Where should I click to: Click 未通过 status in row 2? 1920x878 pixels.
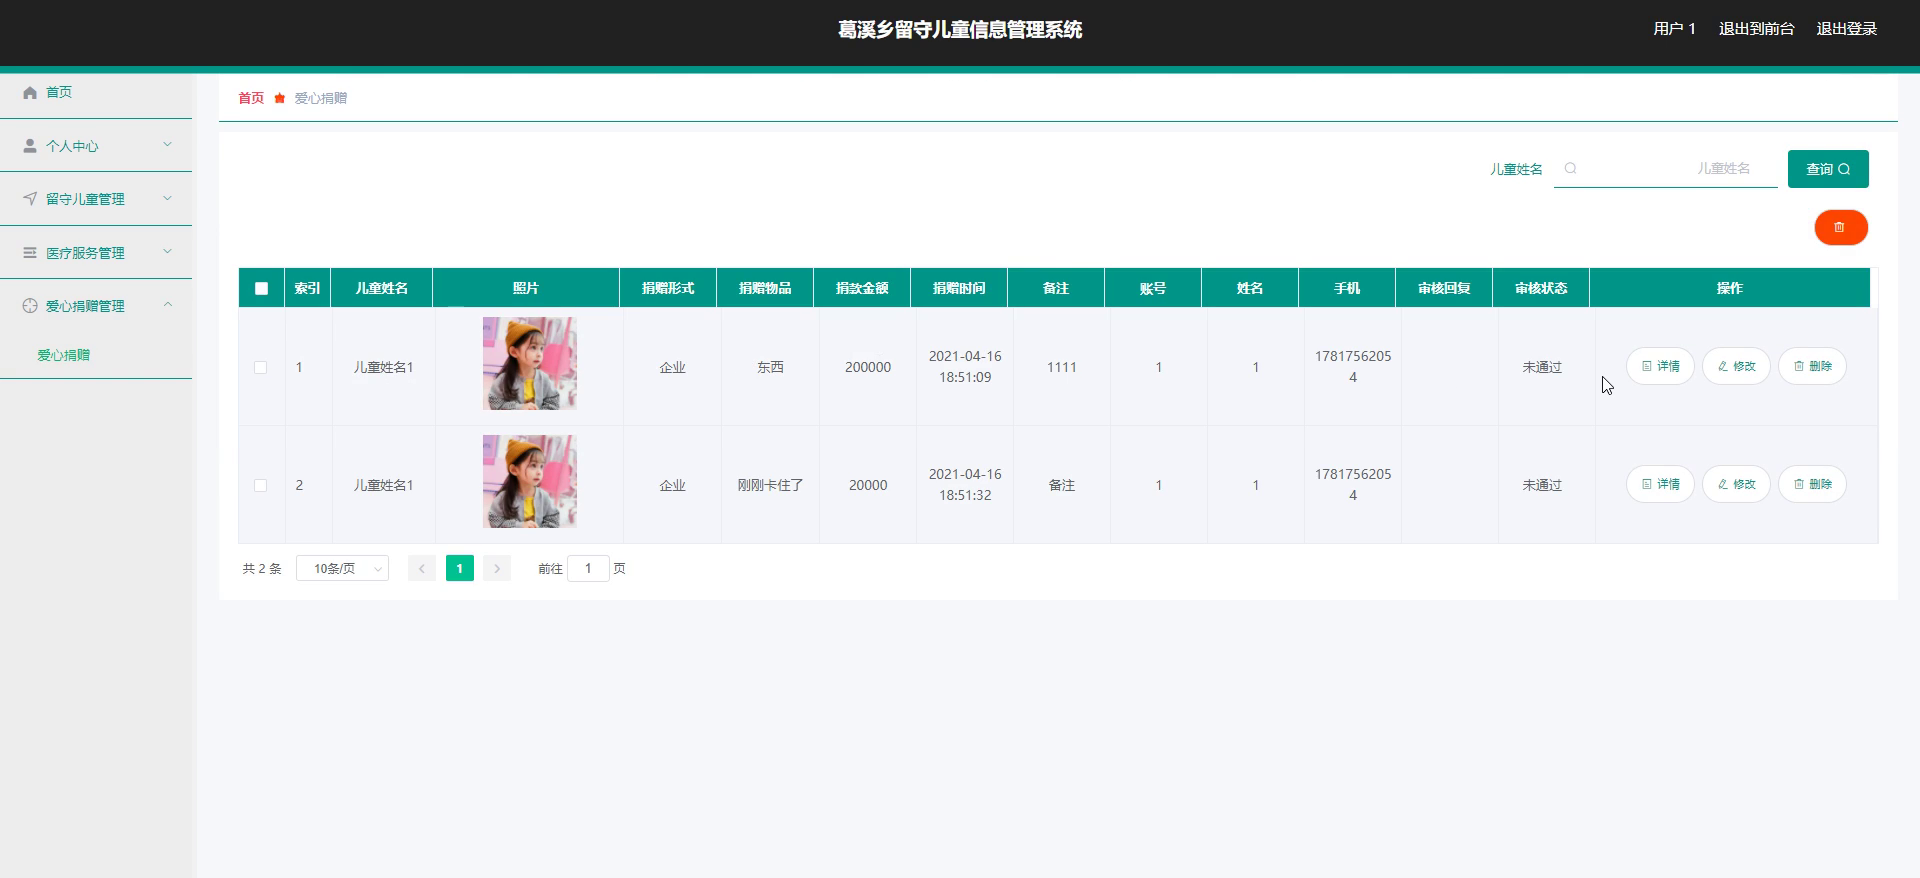pos(1542,485)
